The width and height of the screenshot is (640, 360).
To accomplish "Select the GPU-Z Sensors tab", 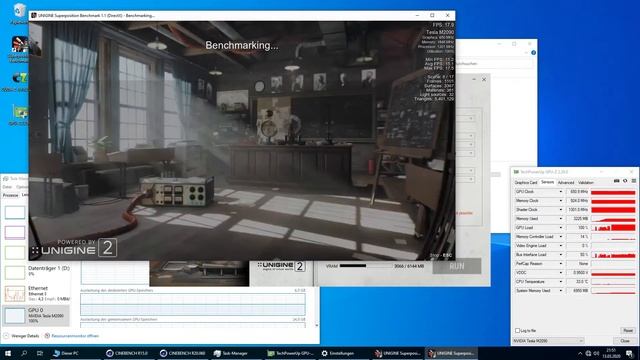I will pos(547,182).
